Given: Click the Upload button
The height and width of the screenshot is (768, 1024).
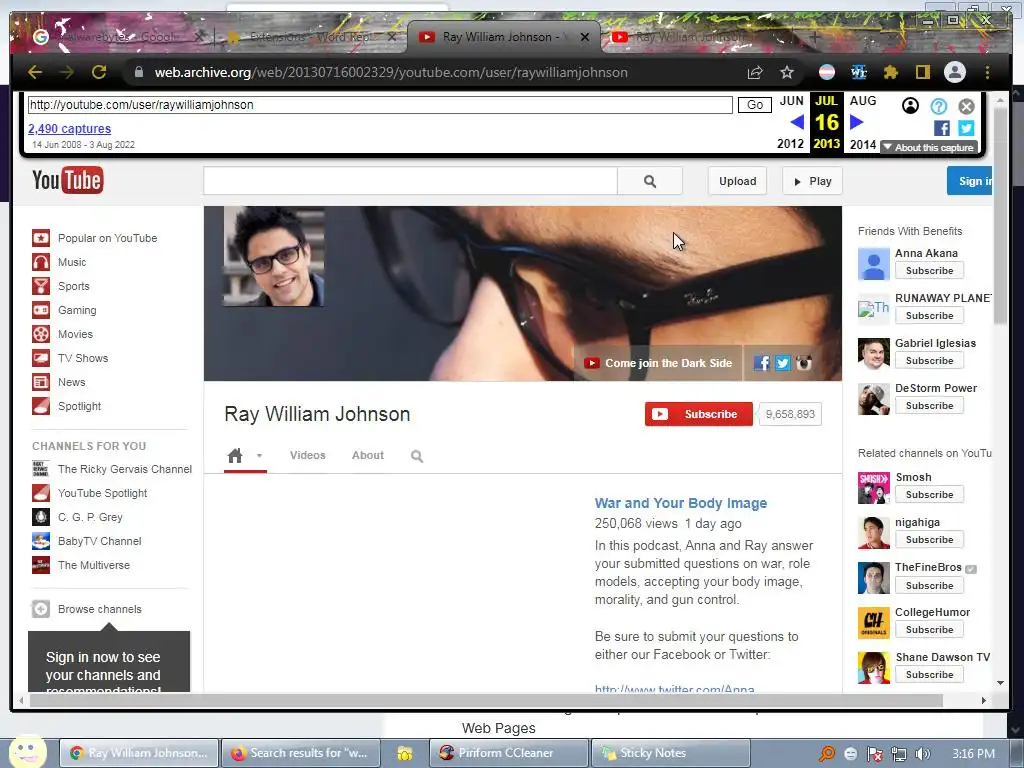Looking at the screenshot, I should click(x=737, y=181).
